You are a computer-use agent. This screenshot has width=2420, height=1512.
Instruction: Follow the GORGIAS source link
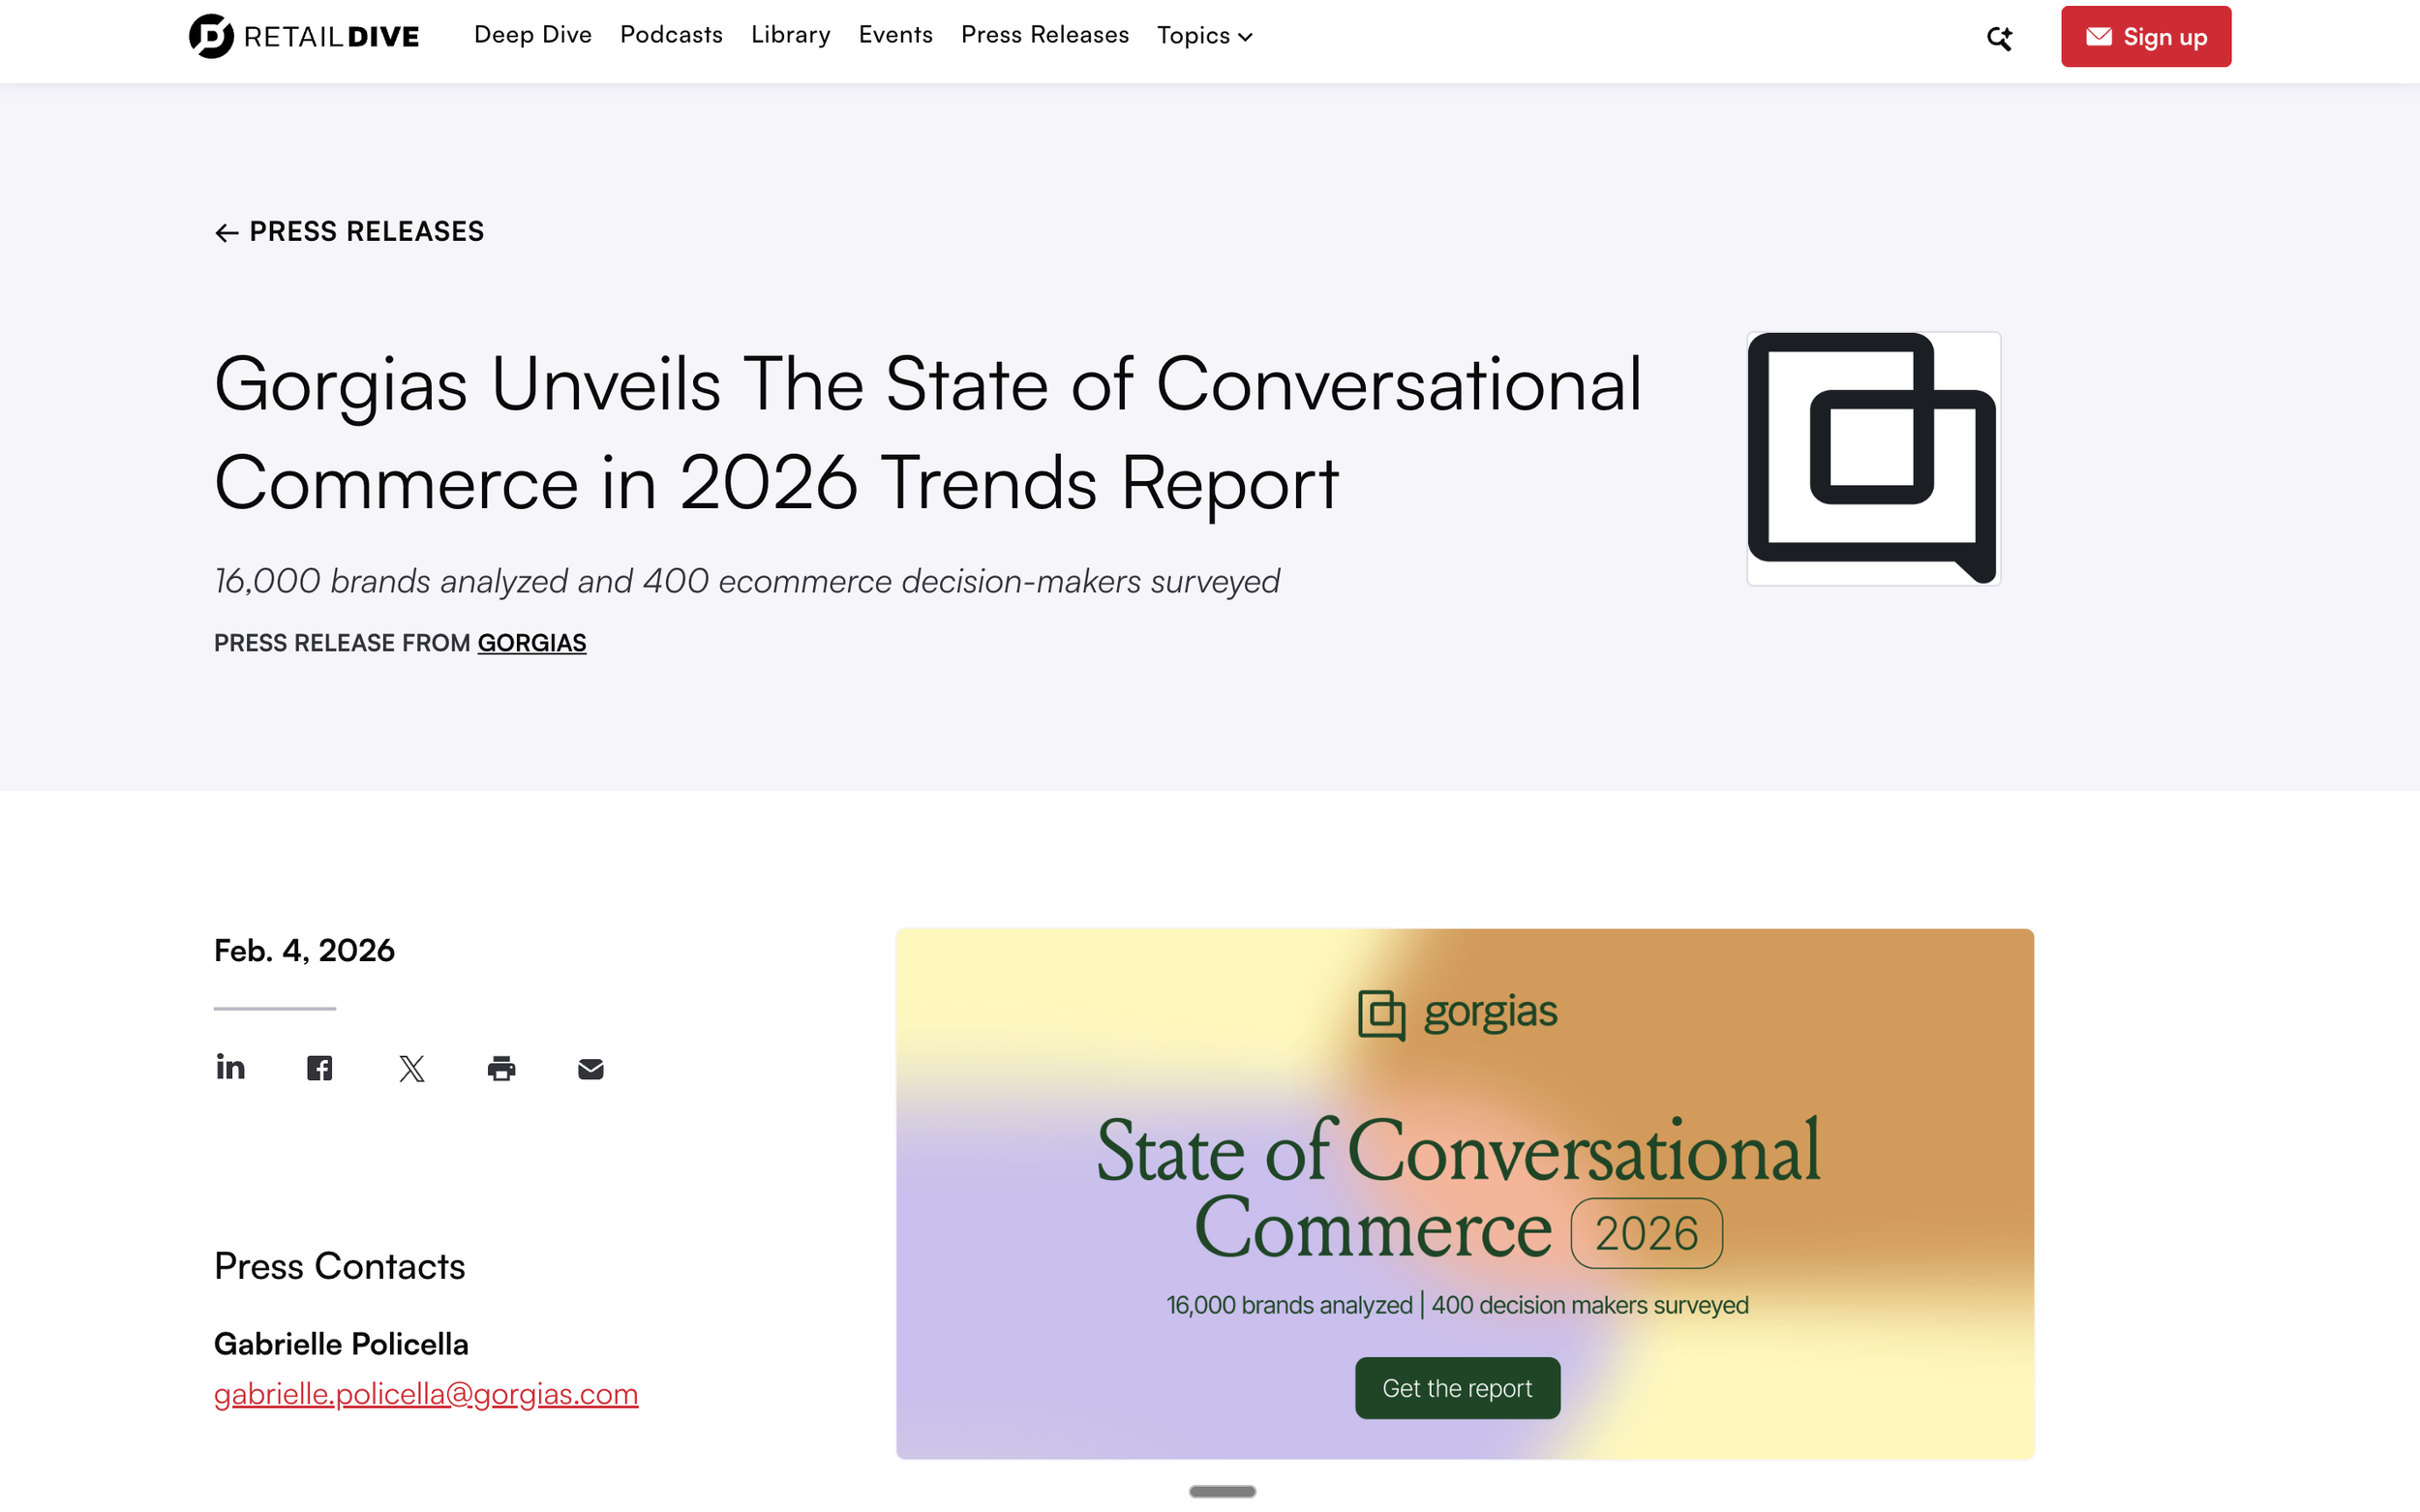(x=531, y=643)
